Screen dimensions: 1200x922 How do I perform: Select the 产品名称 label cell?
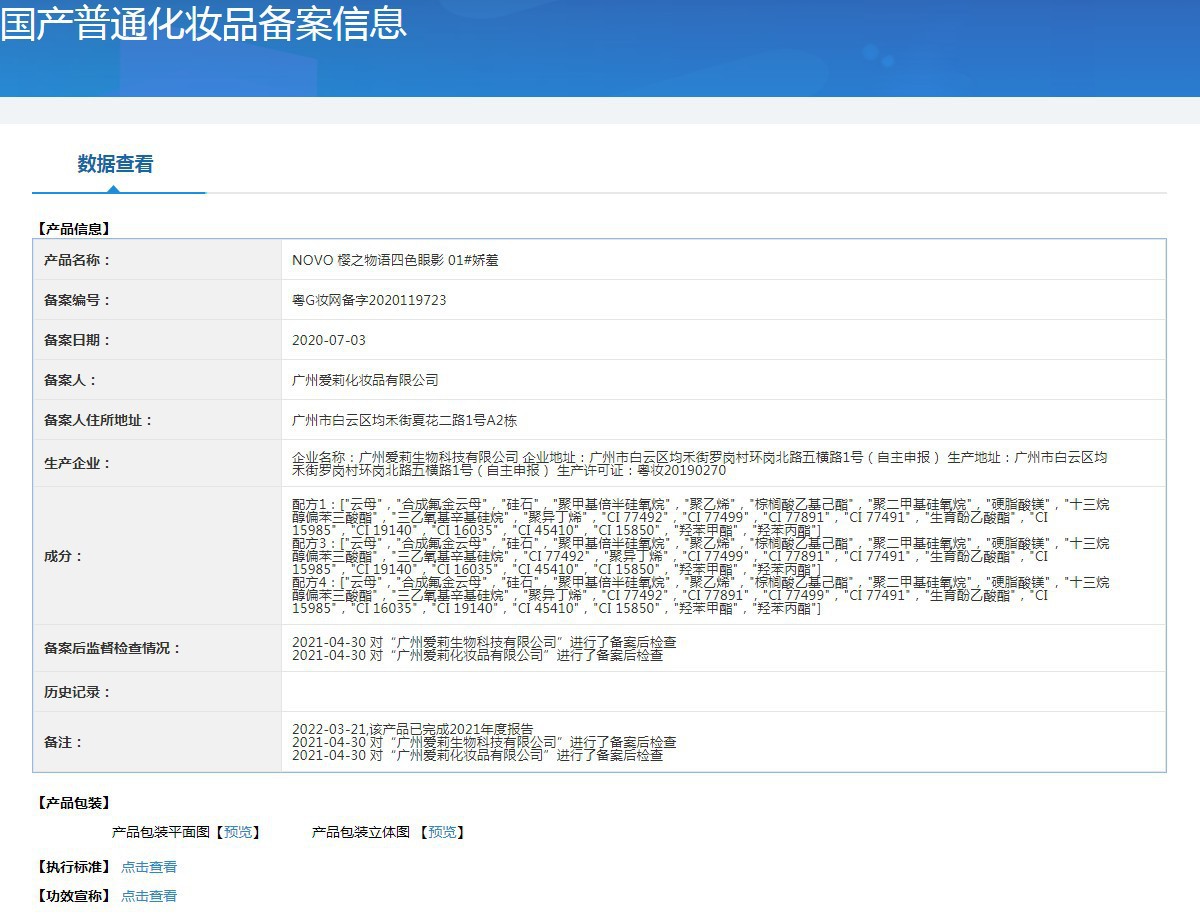coord(158,260)
